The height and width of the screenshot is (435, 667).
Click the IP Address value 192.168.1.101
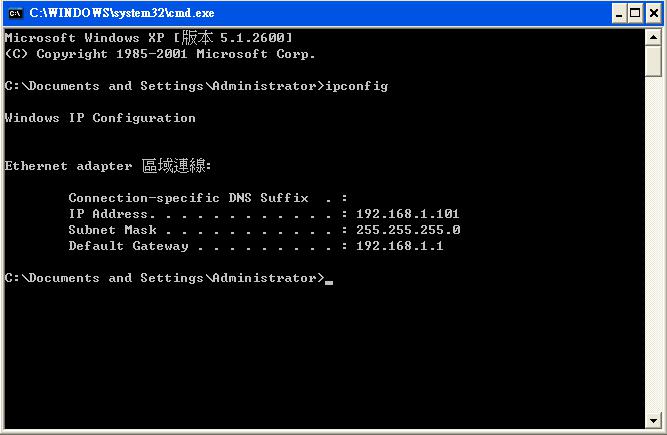408,213
